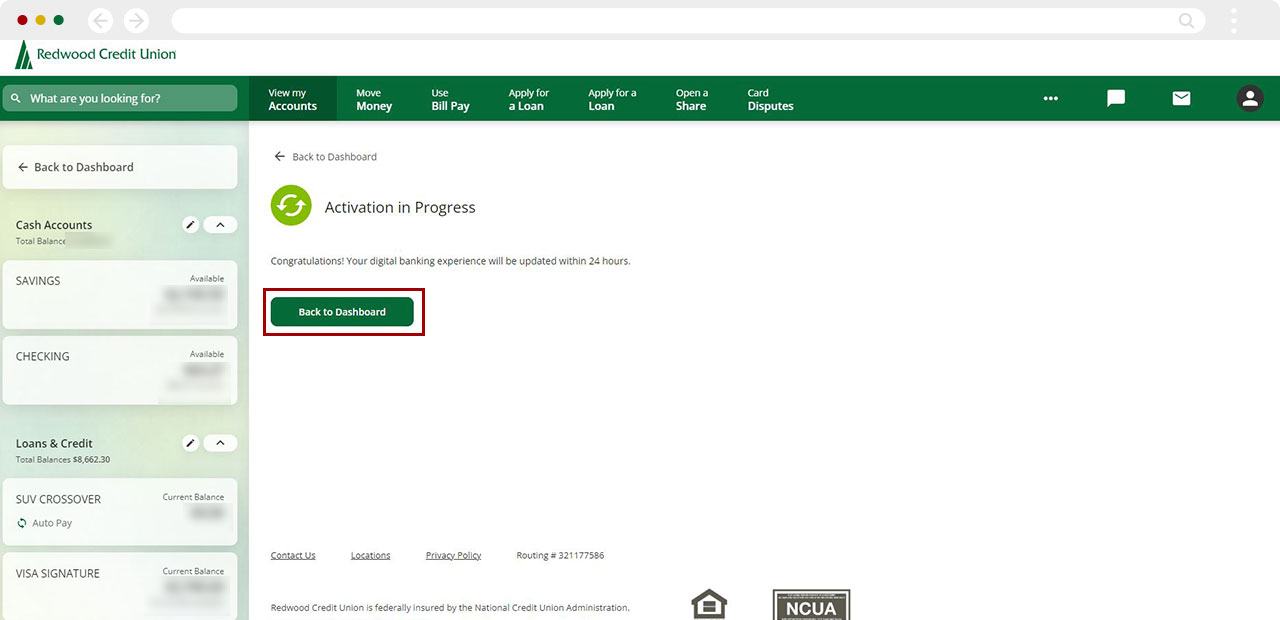Click the search magnifier in the sidebar search box
Image resolution: width=1280 pixels, height=620 pixels.
(16, 99)
